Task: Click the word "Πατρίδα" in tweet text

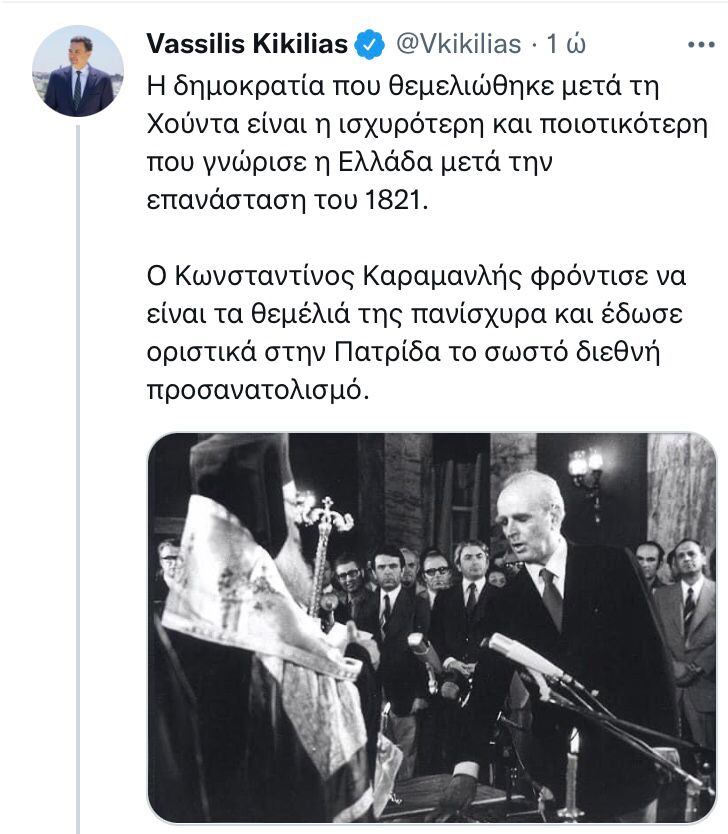Action: pyautogui.click(x=388, y=352)
